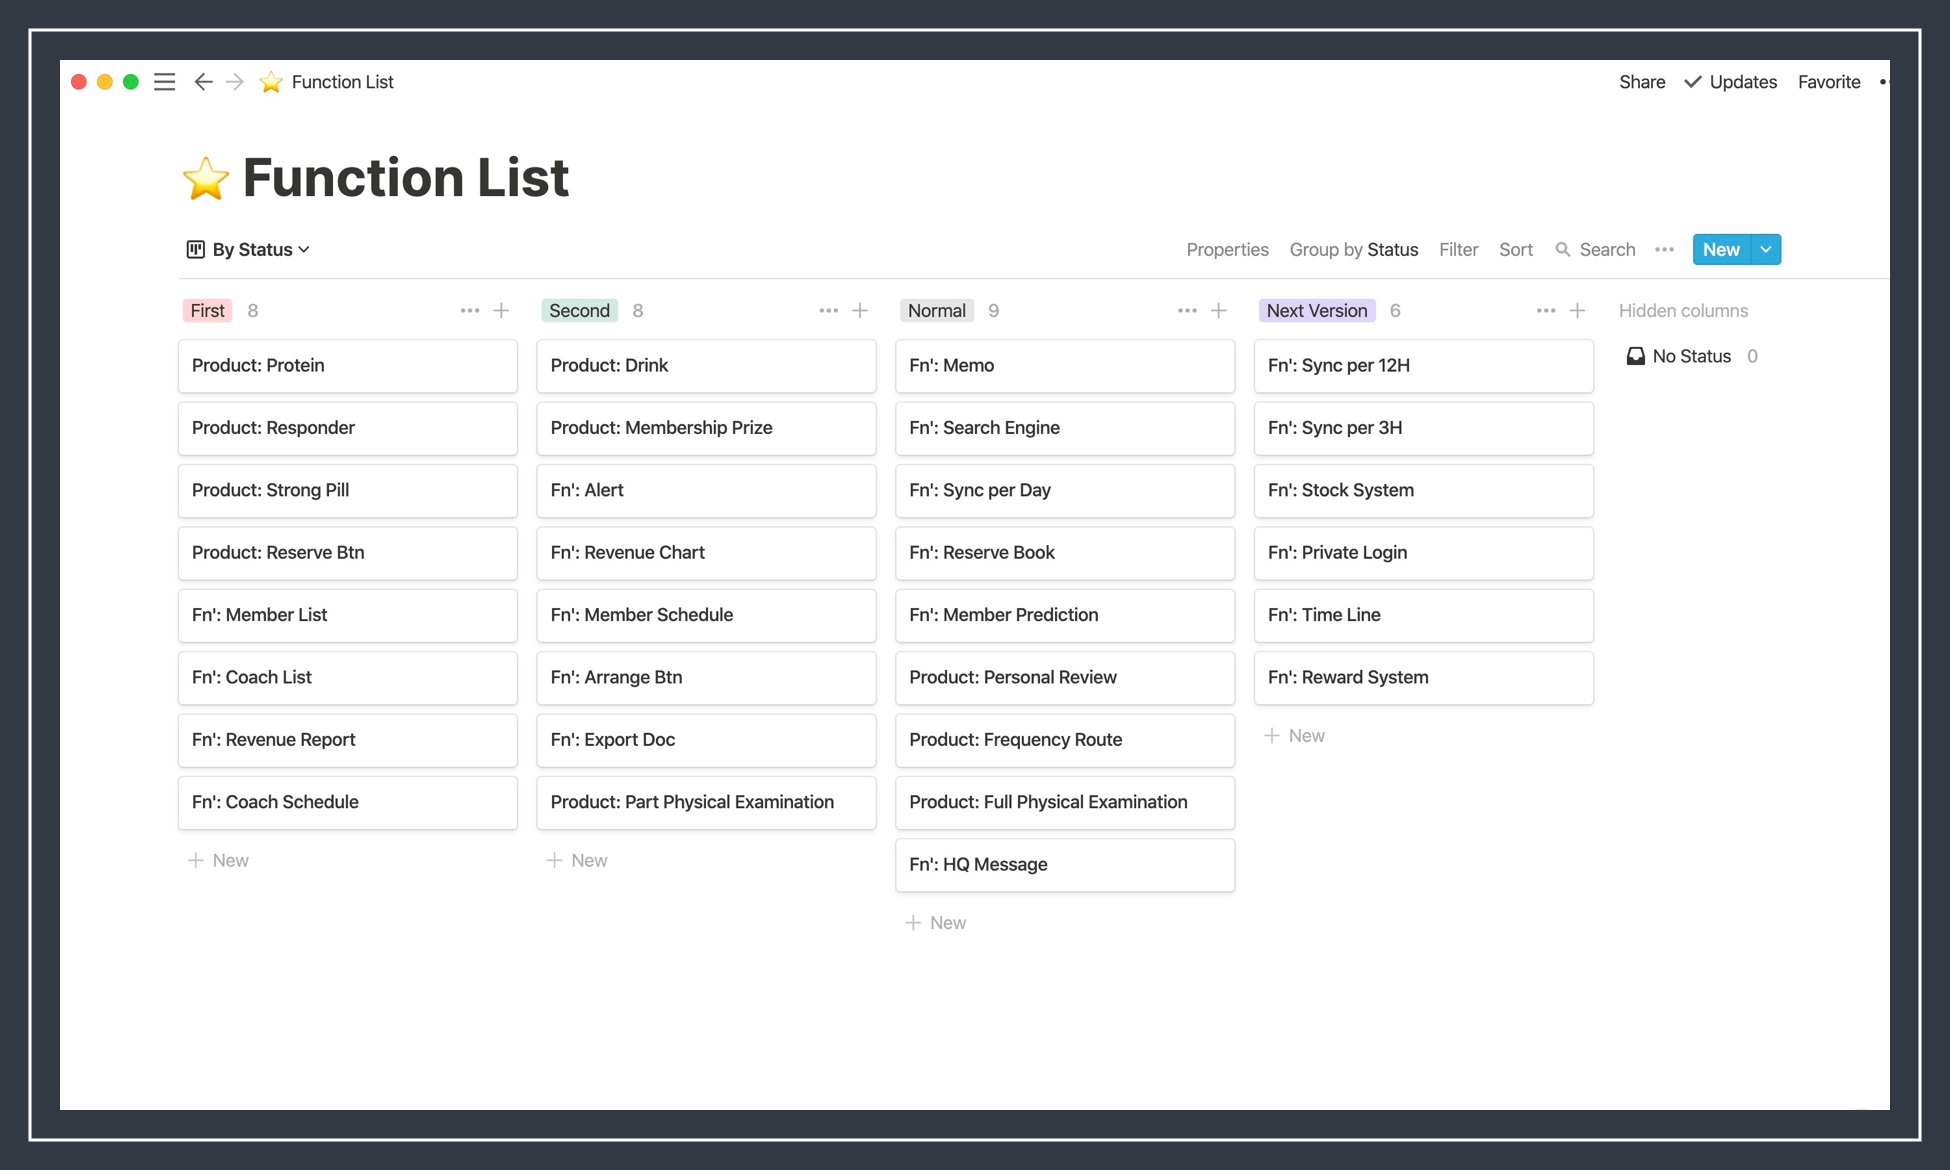The image size is (1950, 1170).
Task: Open toolbar three-dot more options
Action: [x=1664, y=250]
